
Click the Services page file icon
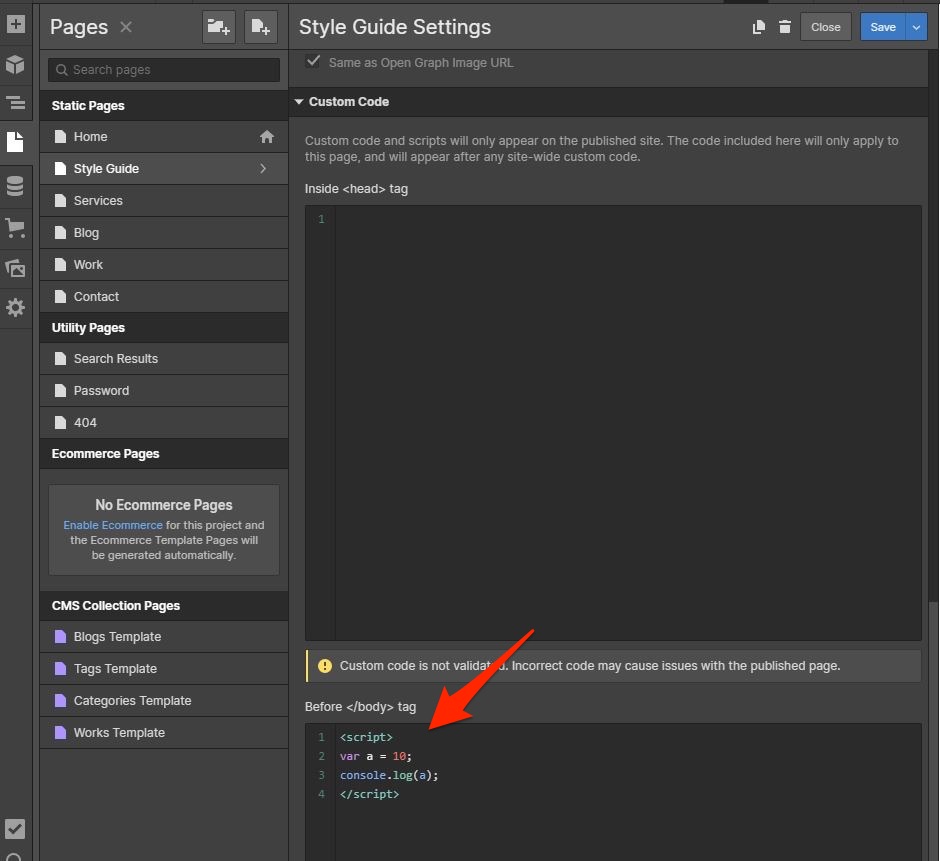tap(61, 201)
